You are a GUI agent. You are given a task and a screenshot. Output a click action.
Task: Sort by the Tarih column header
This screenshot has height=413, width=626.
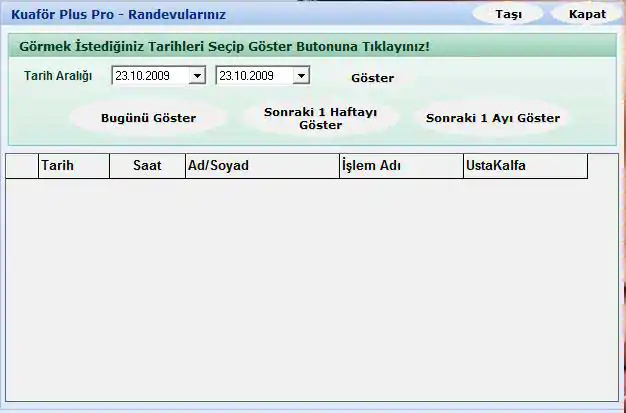pyautogui.click(x=73, y=167)
